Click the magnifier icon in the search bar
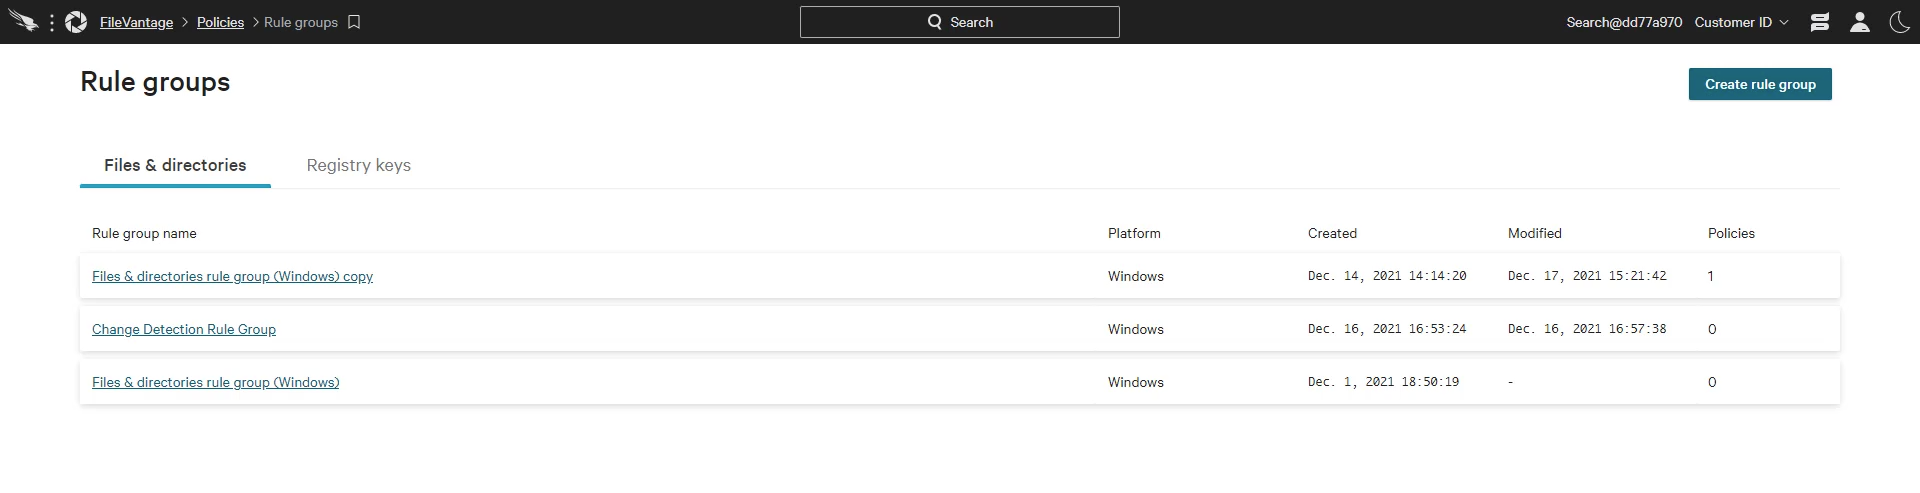Viewport: 1920px width, 493px height. tap(935, 22)
